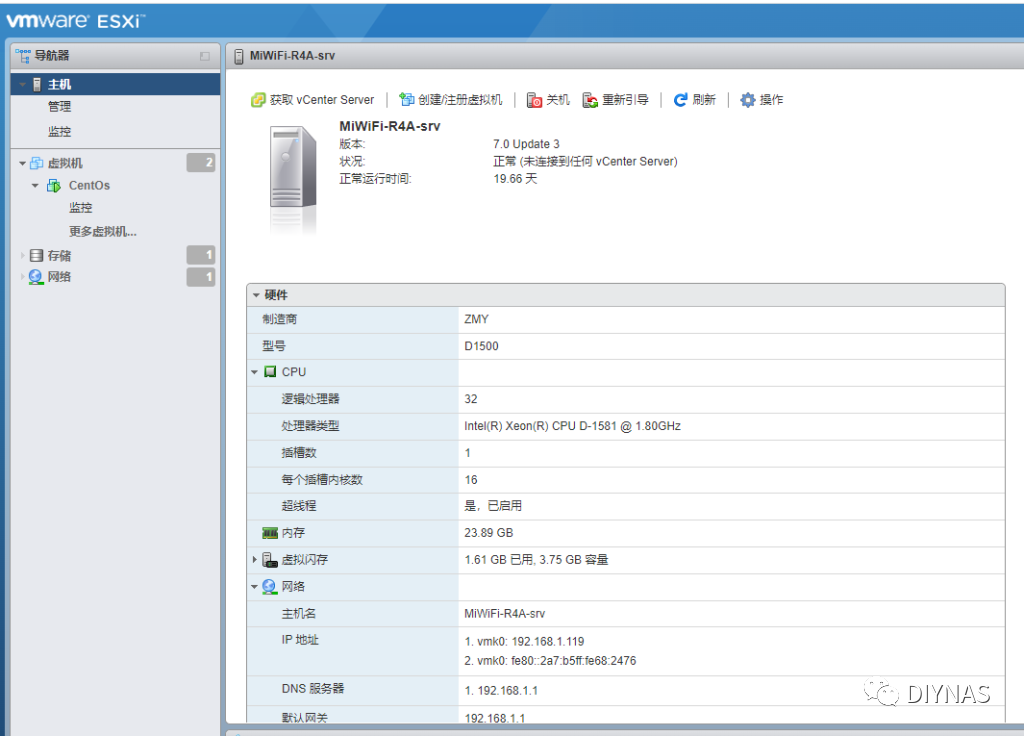Viewport: 1024px width, 736px height.
Task: Click the 网络 count badge 1
Action: [201, 277]
